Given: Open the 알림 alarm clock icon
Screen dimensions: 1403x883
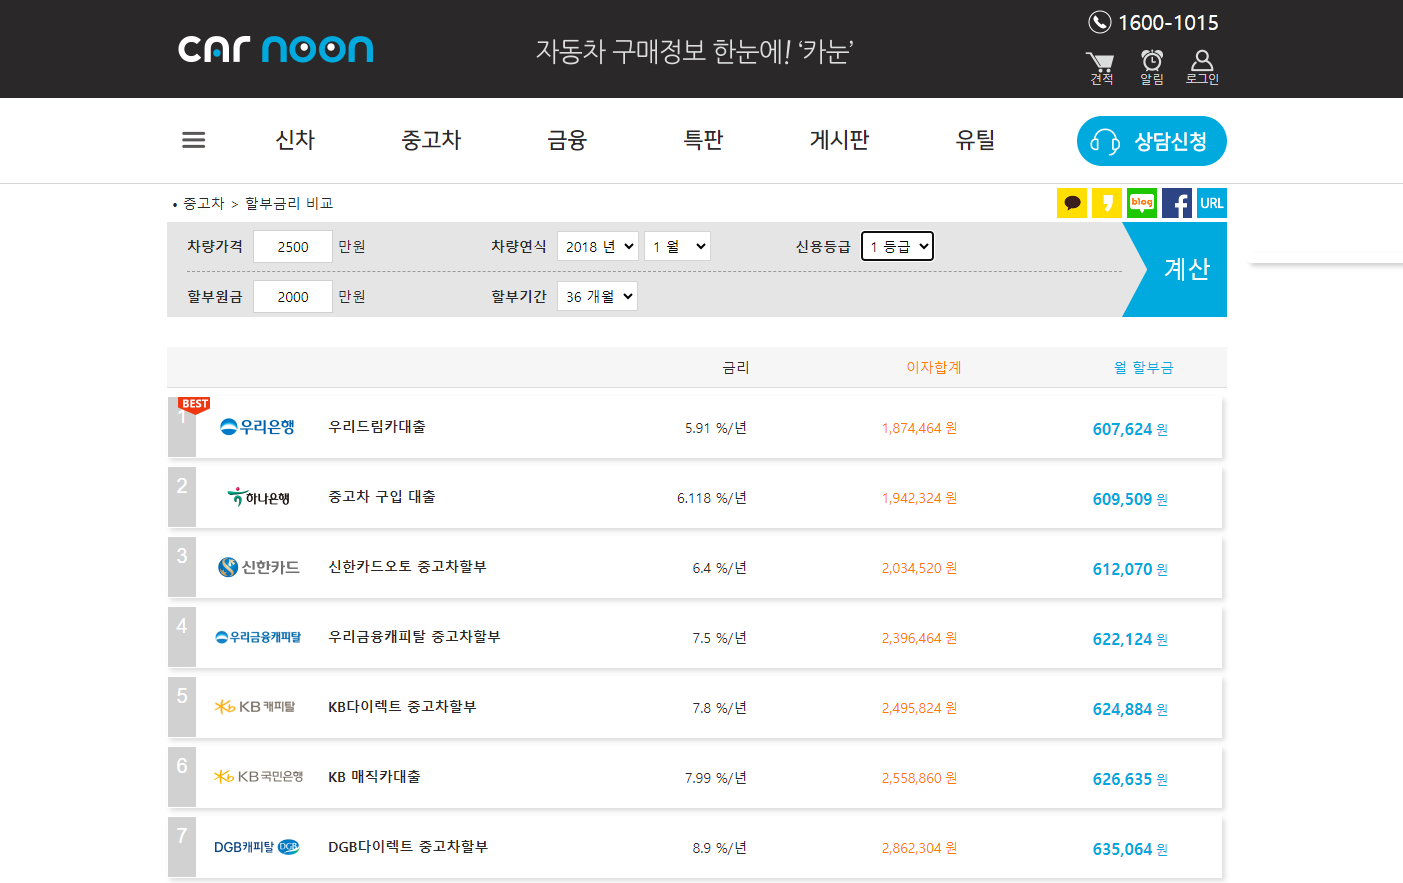Looking at the screenshot, I should coord(1152,68).
